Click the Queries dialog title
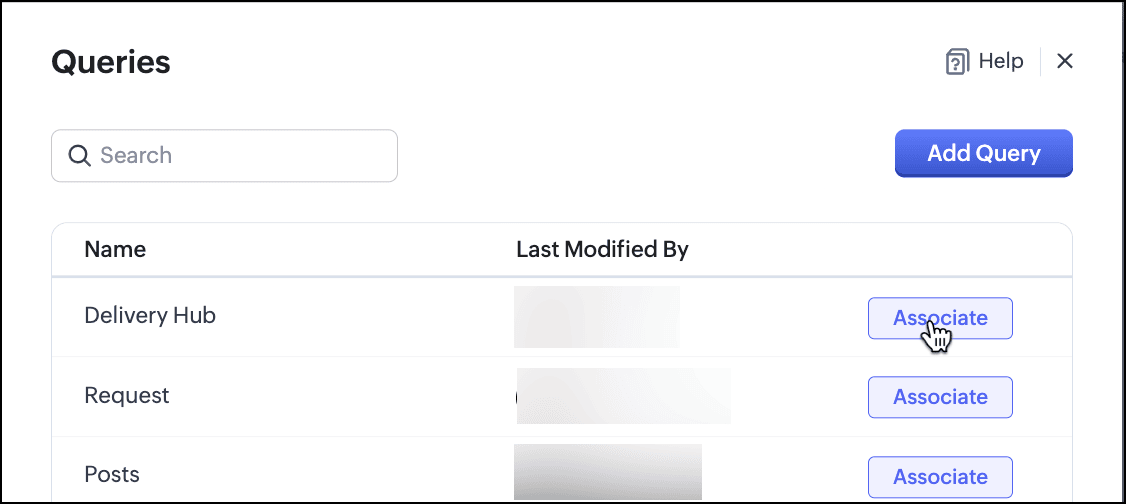1126x504 pixels. (x=111, y=63)
